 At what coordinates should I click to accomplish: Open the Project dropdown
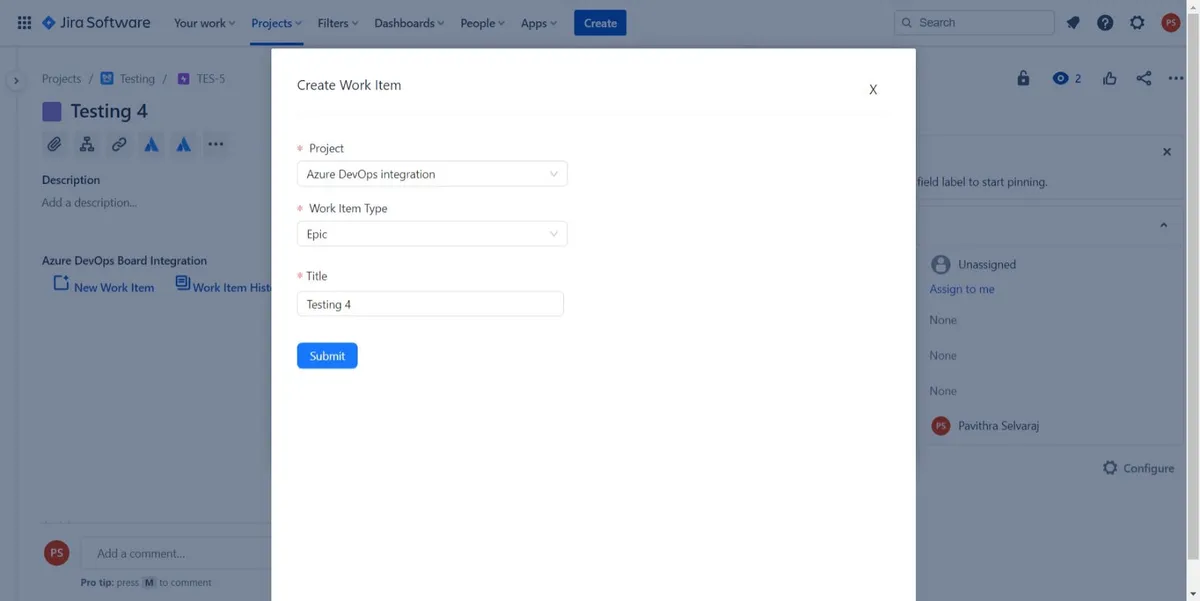click(432, 174)
